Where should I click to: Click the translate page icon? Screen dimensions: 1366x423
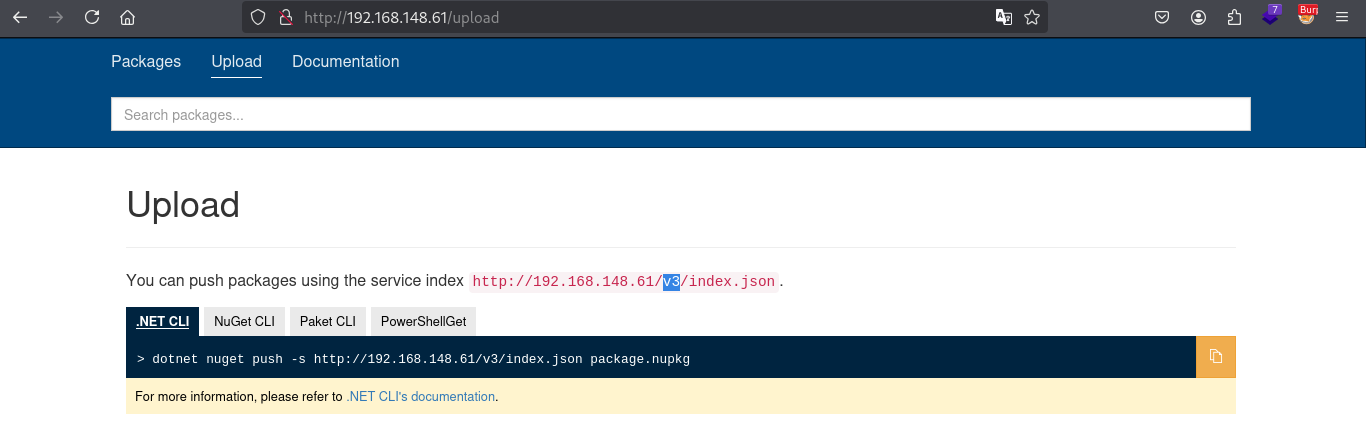click(1003, 17)
